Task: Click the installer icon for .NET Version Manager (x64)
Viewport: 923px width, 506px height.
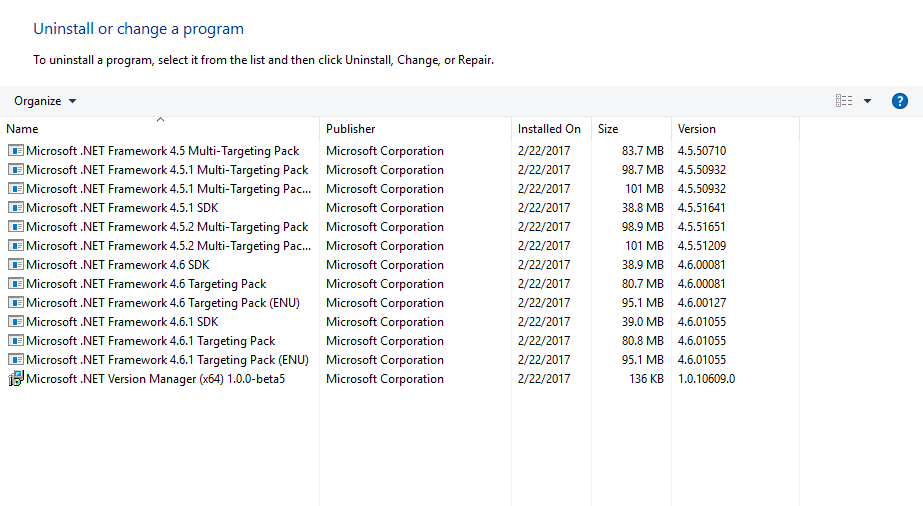Action: (x=16, y=378)
